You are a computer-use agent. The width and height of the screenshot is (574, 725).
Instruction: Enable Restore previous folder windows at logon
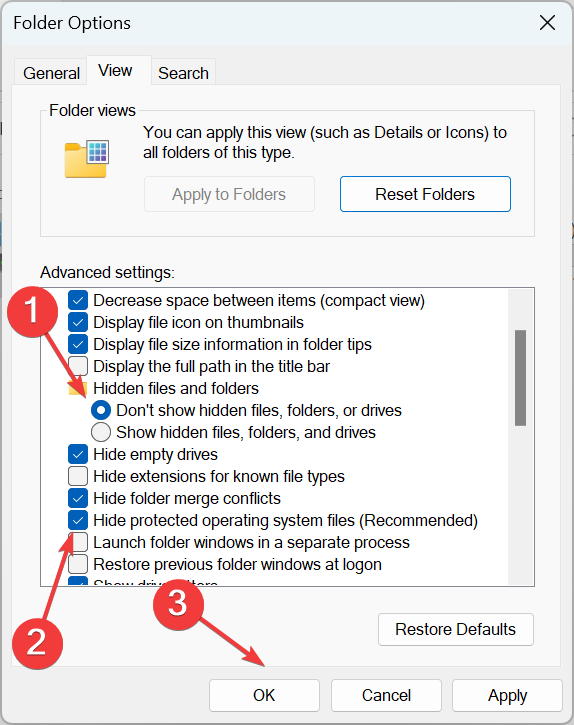(x=78, y=564)
